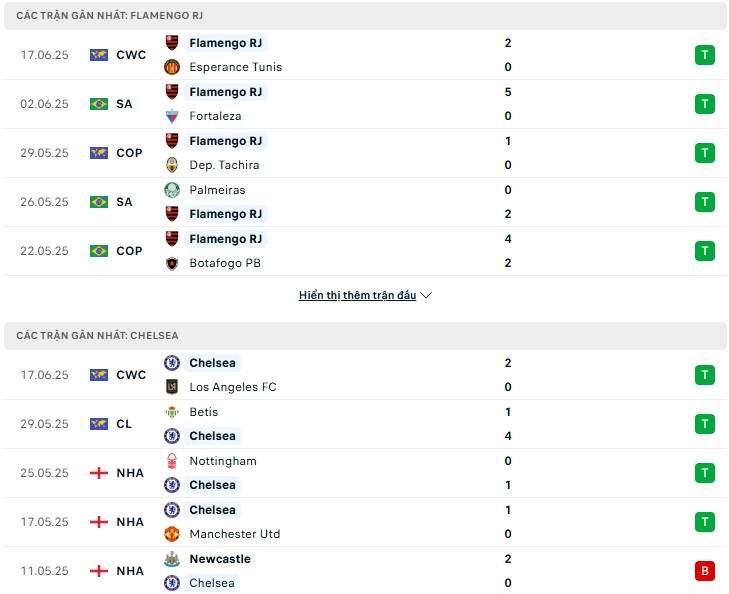Click the Fortaleza team logo
This screenshot has width=729, height=594.
[x=172, y=116]
